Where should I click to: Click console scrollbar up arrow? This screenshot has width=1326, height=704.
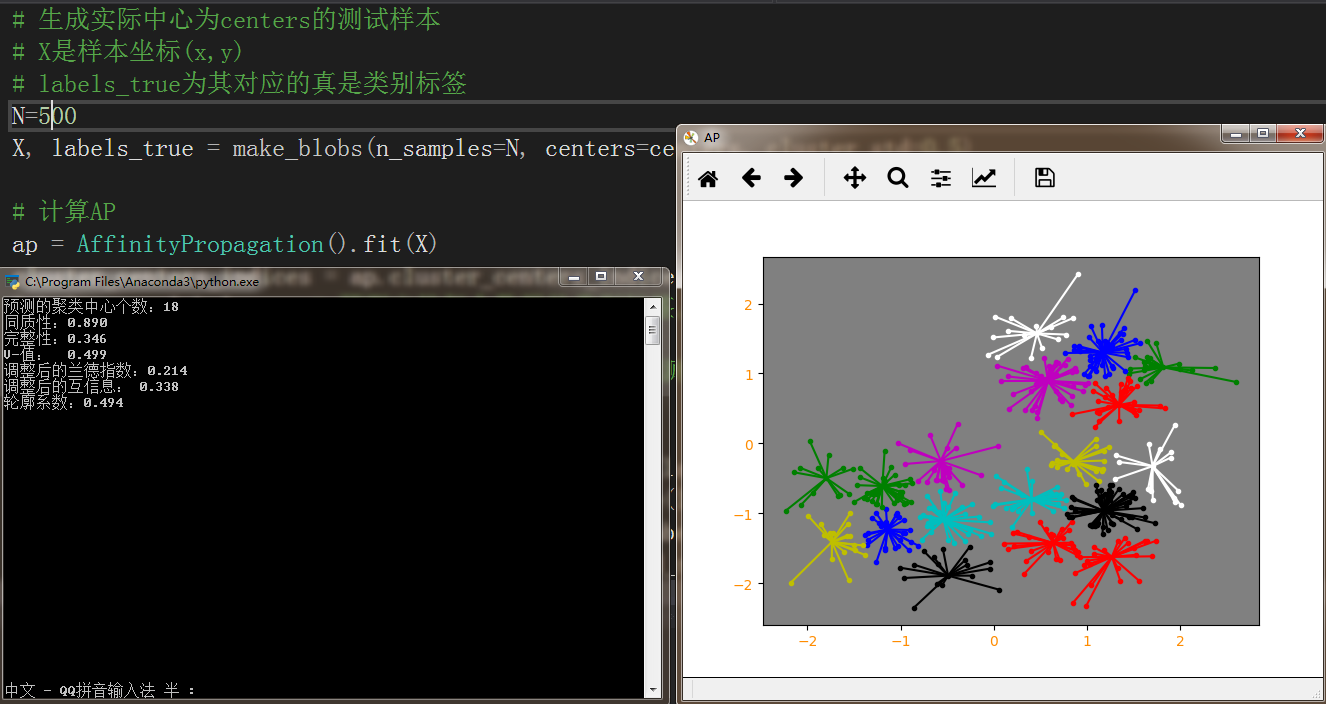point(654,306)
